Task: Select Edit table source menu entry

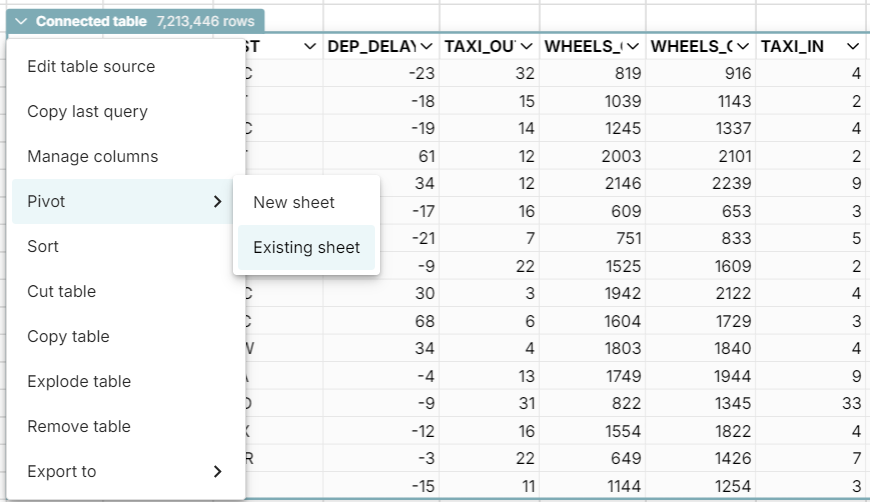Action: (91, 67)
